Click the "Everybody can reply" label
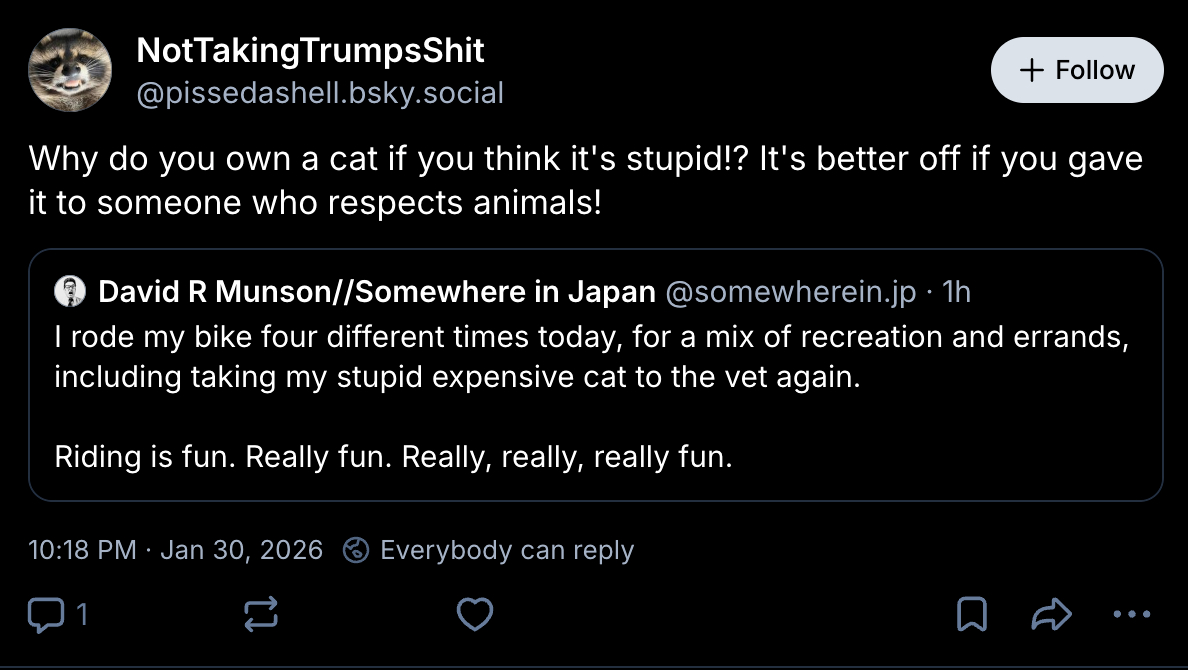This screenshot has width=1188, height=670. point(507,550)
